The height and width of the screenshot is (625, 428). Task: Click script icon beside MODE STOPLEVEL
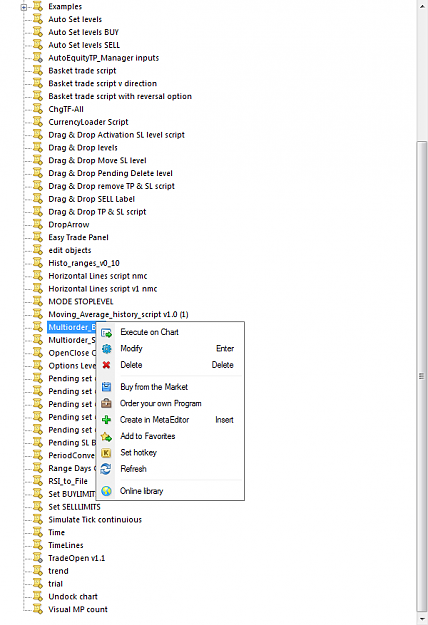click(x=38, y=301)
